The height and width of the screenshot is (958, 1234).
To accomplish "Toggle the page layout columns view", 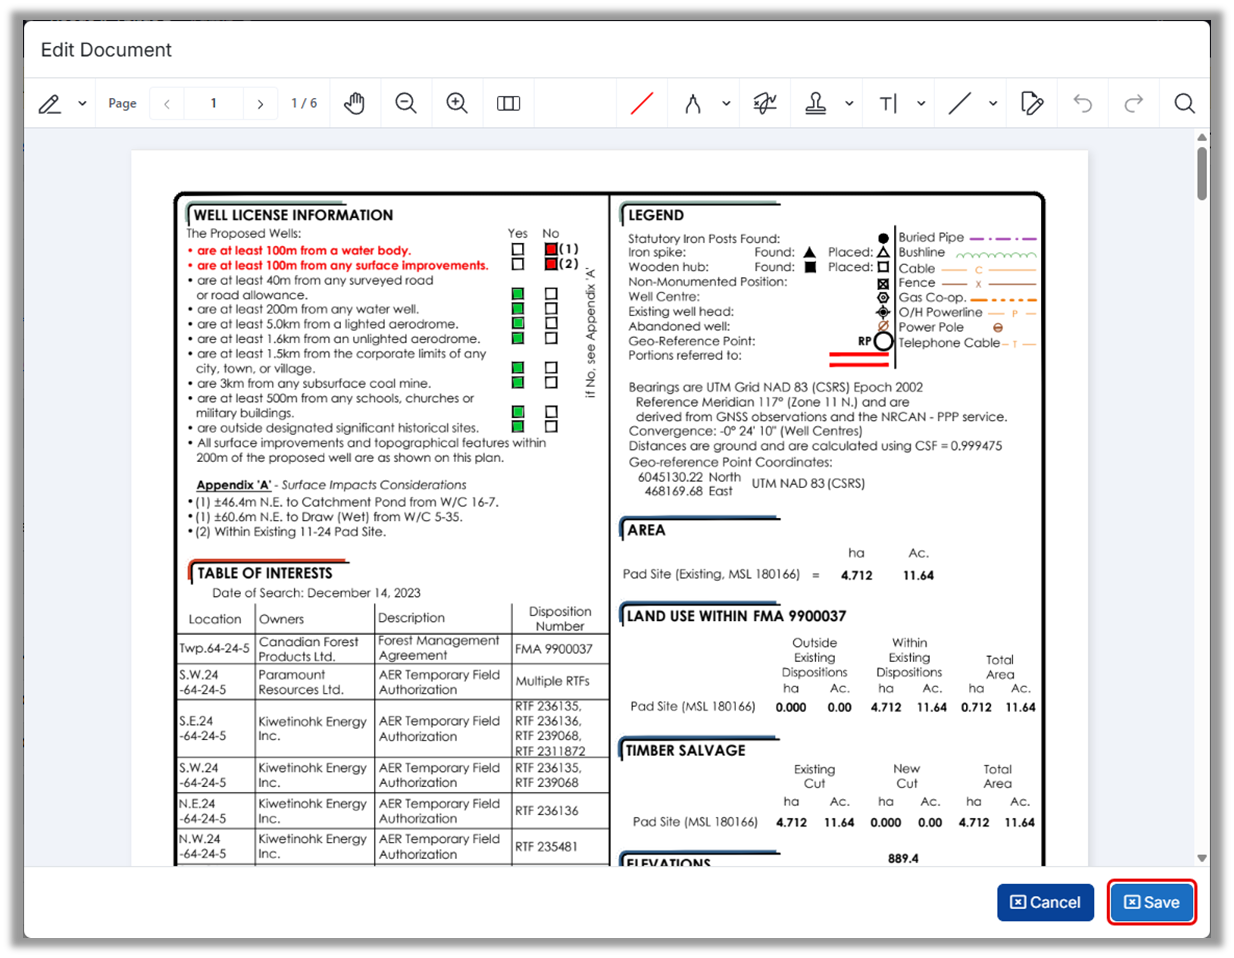I will [508, 103].
